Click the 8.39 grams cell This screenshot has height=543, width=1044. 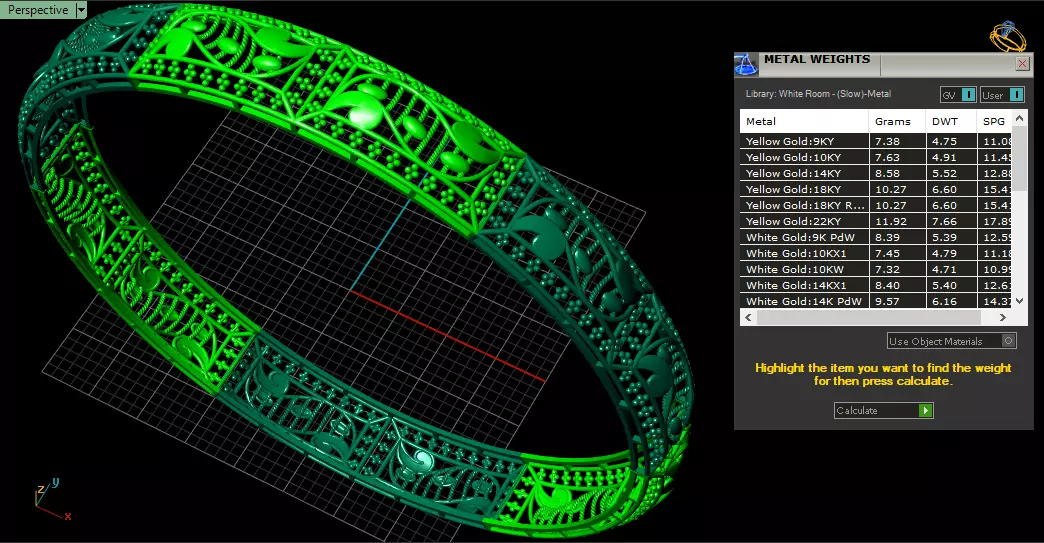[897, 237]
